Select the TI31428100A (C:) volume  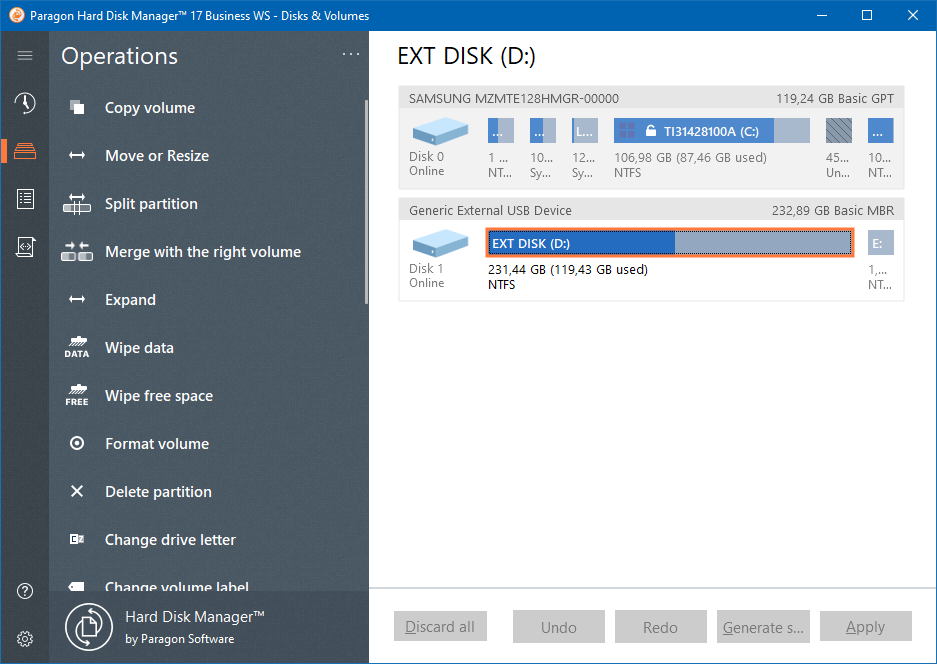712,131
